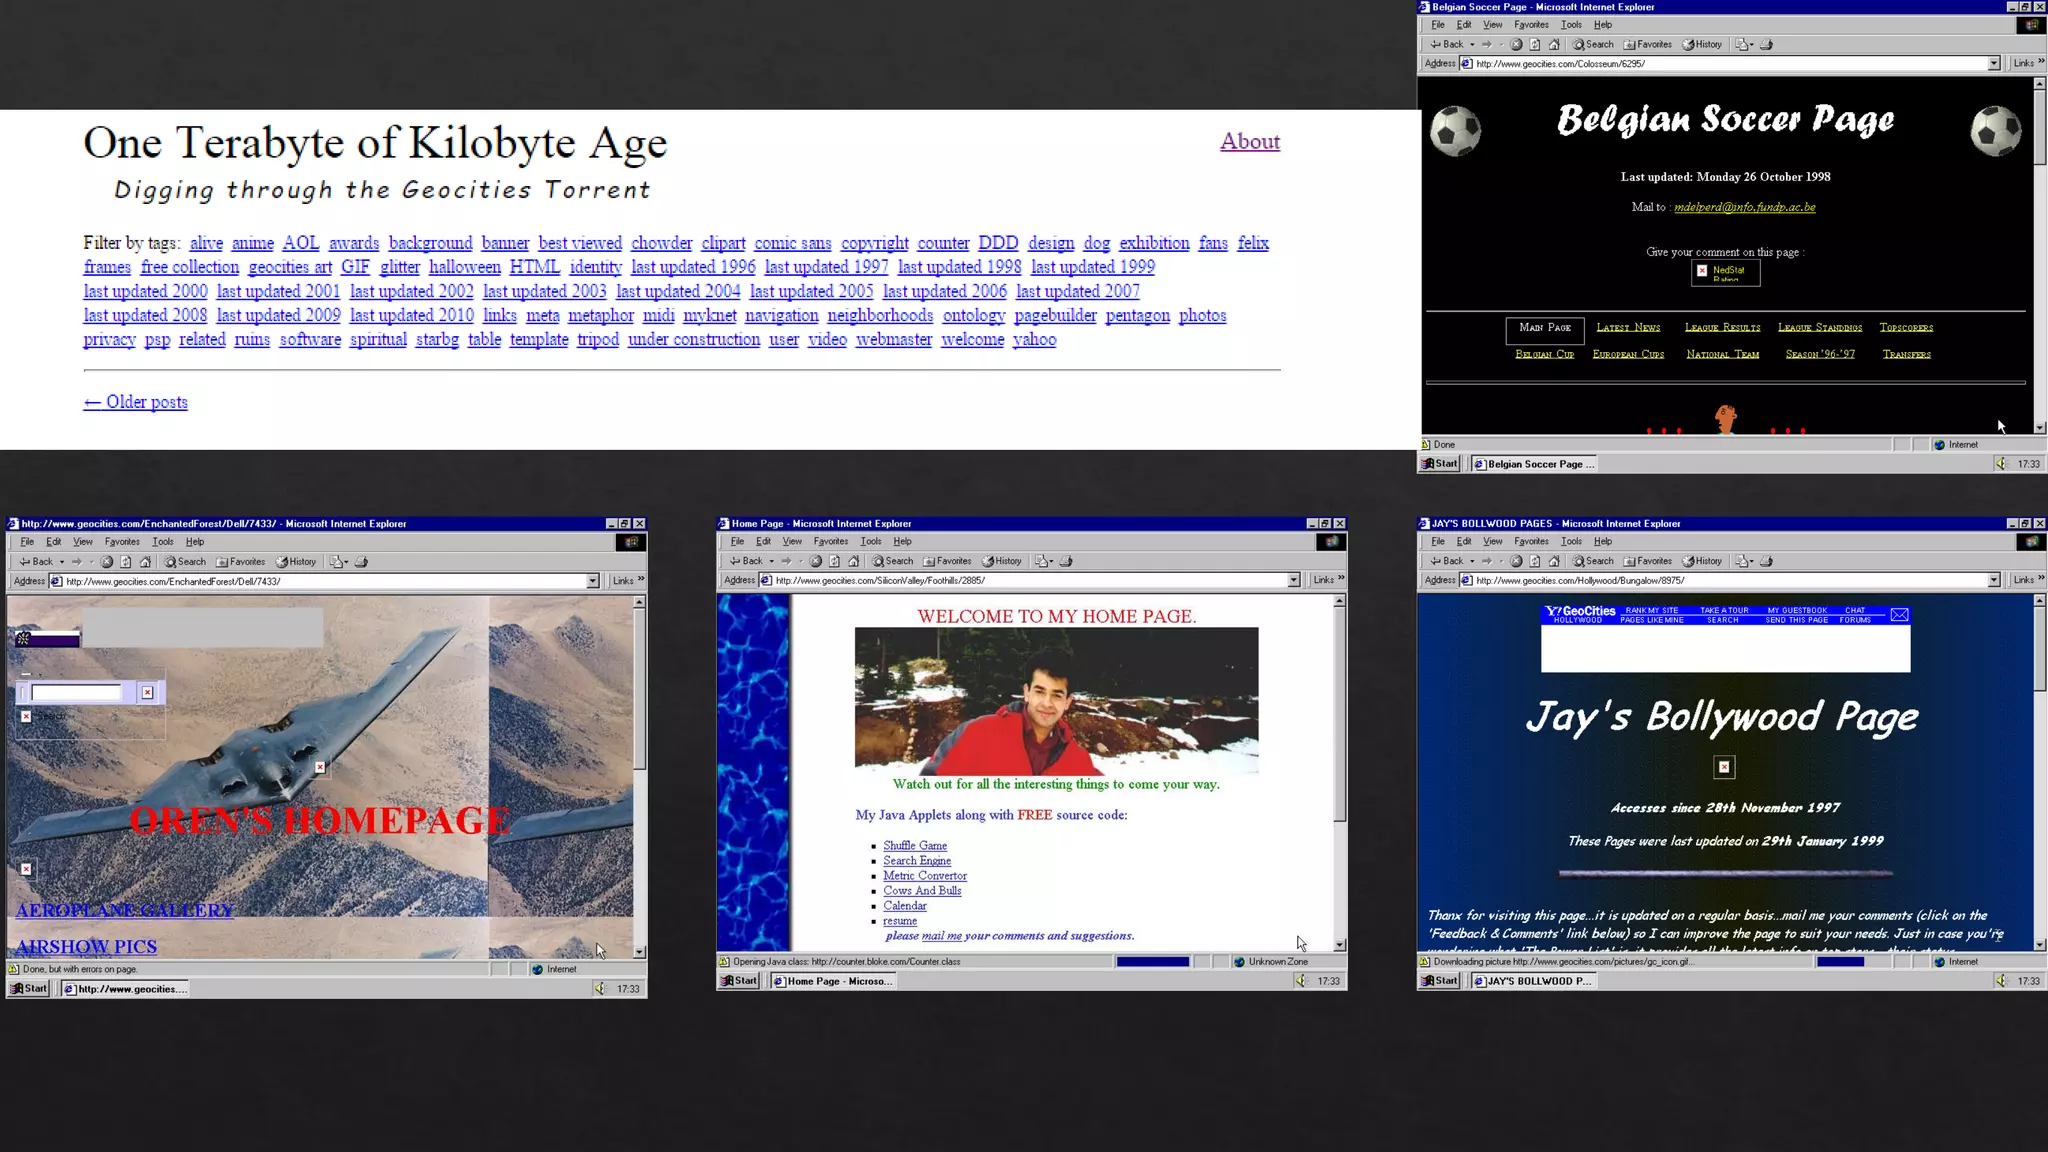Expand Links chevron in EnchantedForest window

(641, 580)
